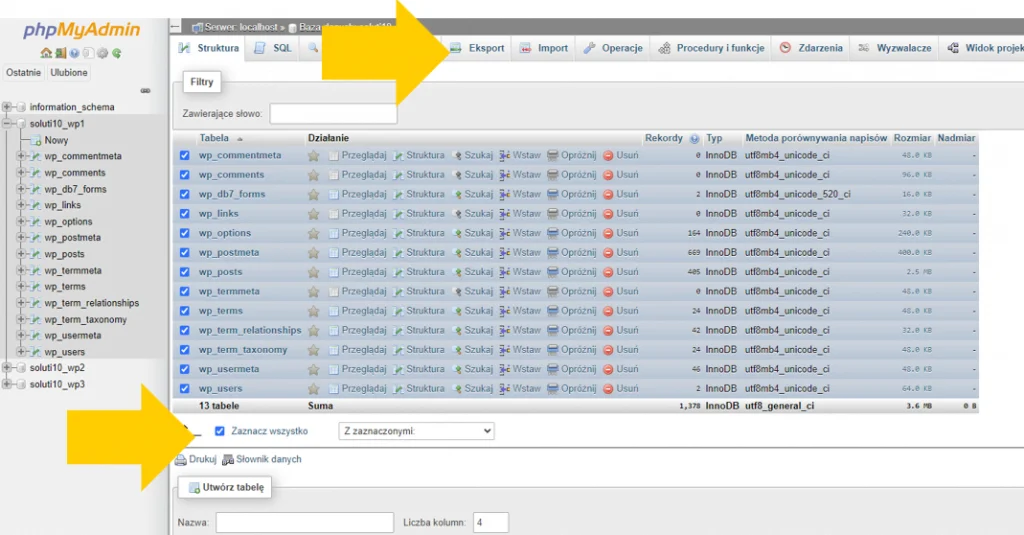Expand wp_users node in sidebar tree
1024x535 pixels.
(x=21, y=351)
